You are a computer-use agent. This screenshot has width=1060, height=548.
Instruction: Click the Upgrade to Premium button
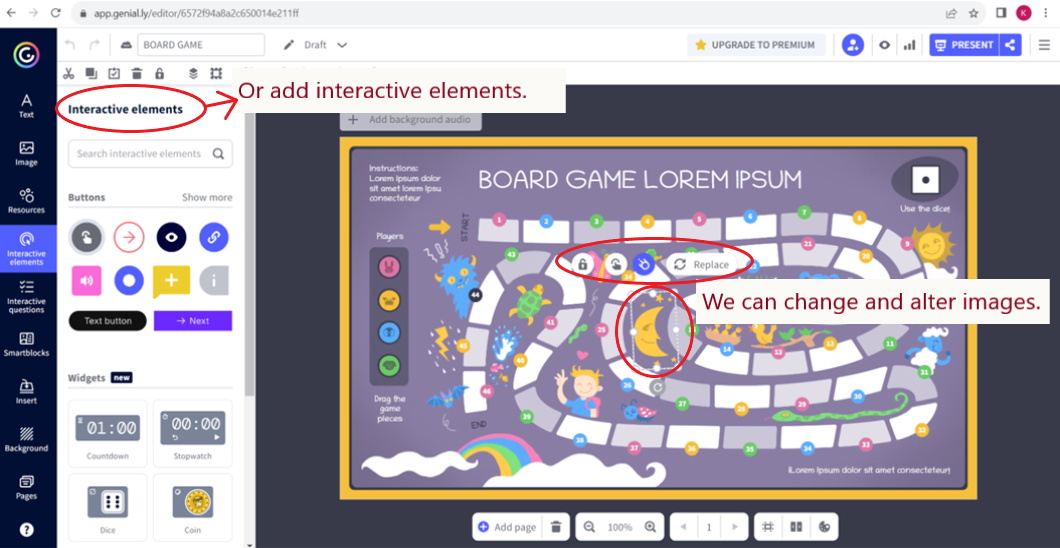756,45
